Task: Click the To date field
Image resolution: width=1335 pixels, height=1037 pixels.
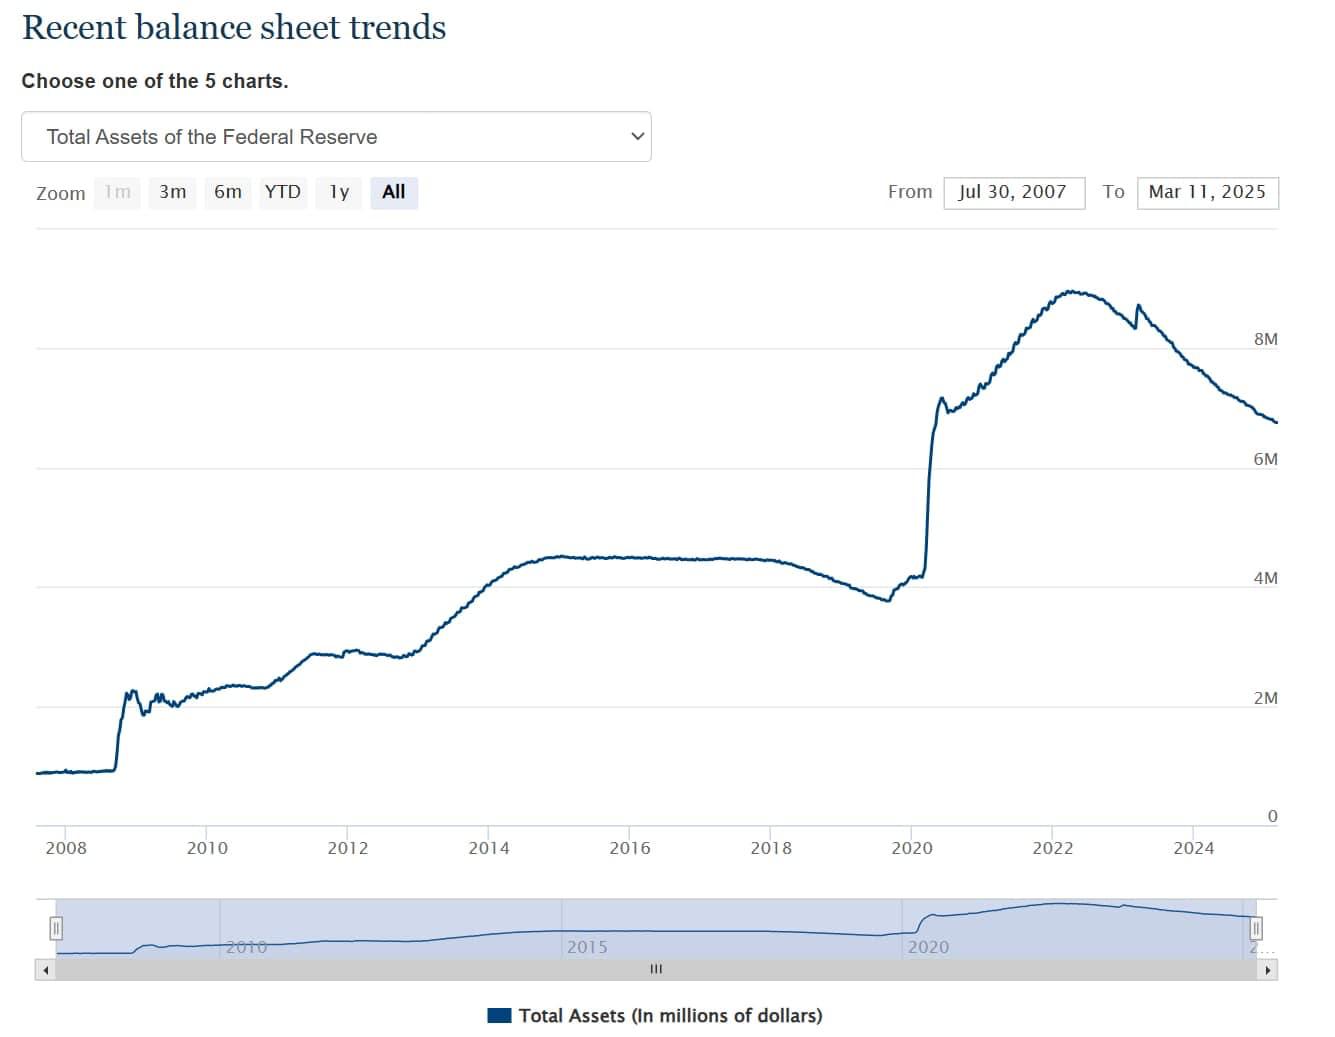Action: [1207, 192]
